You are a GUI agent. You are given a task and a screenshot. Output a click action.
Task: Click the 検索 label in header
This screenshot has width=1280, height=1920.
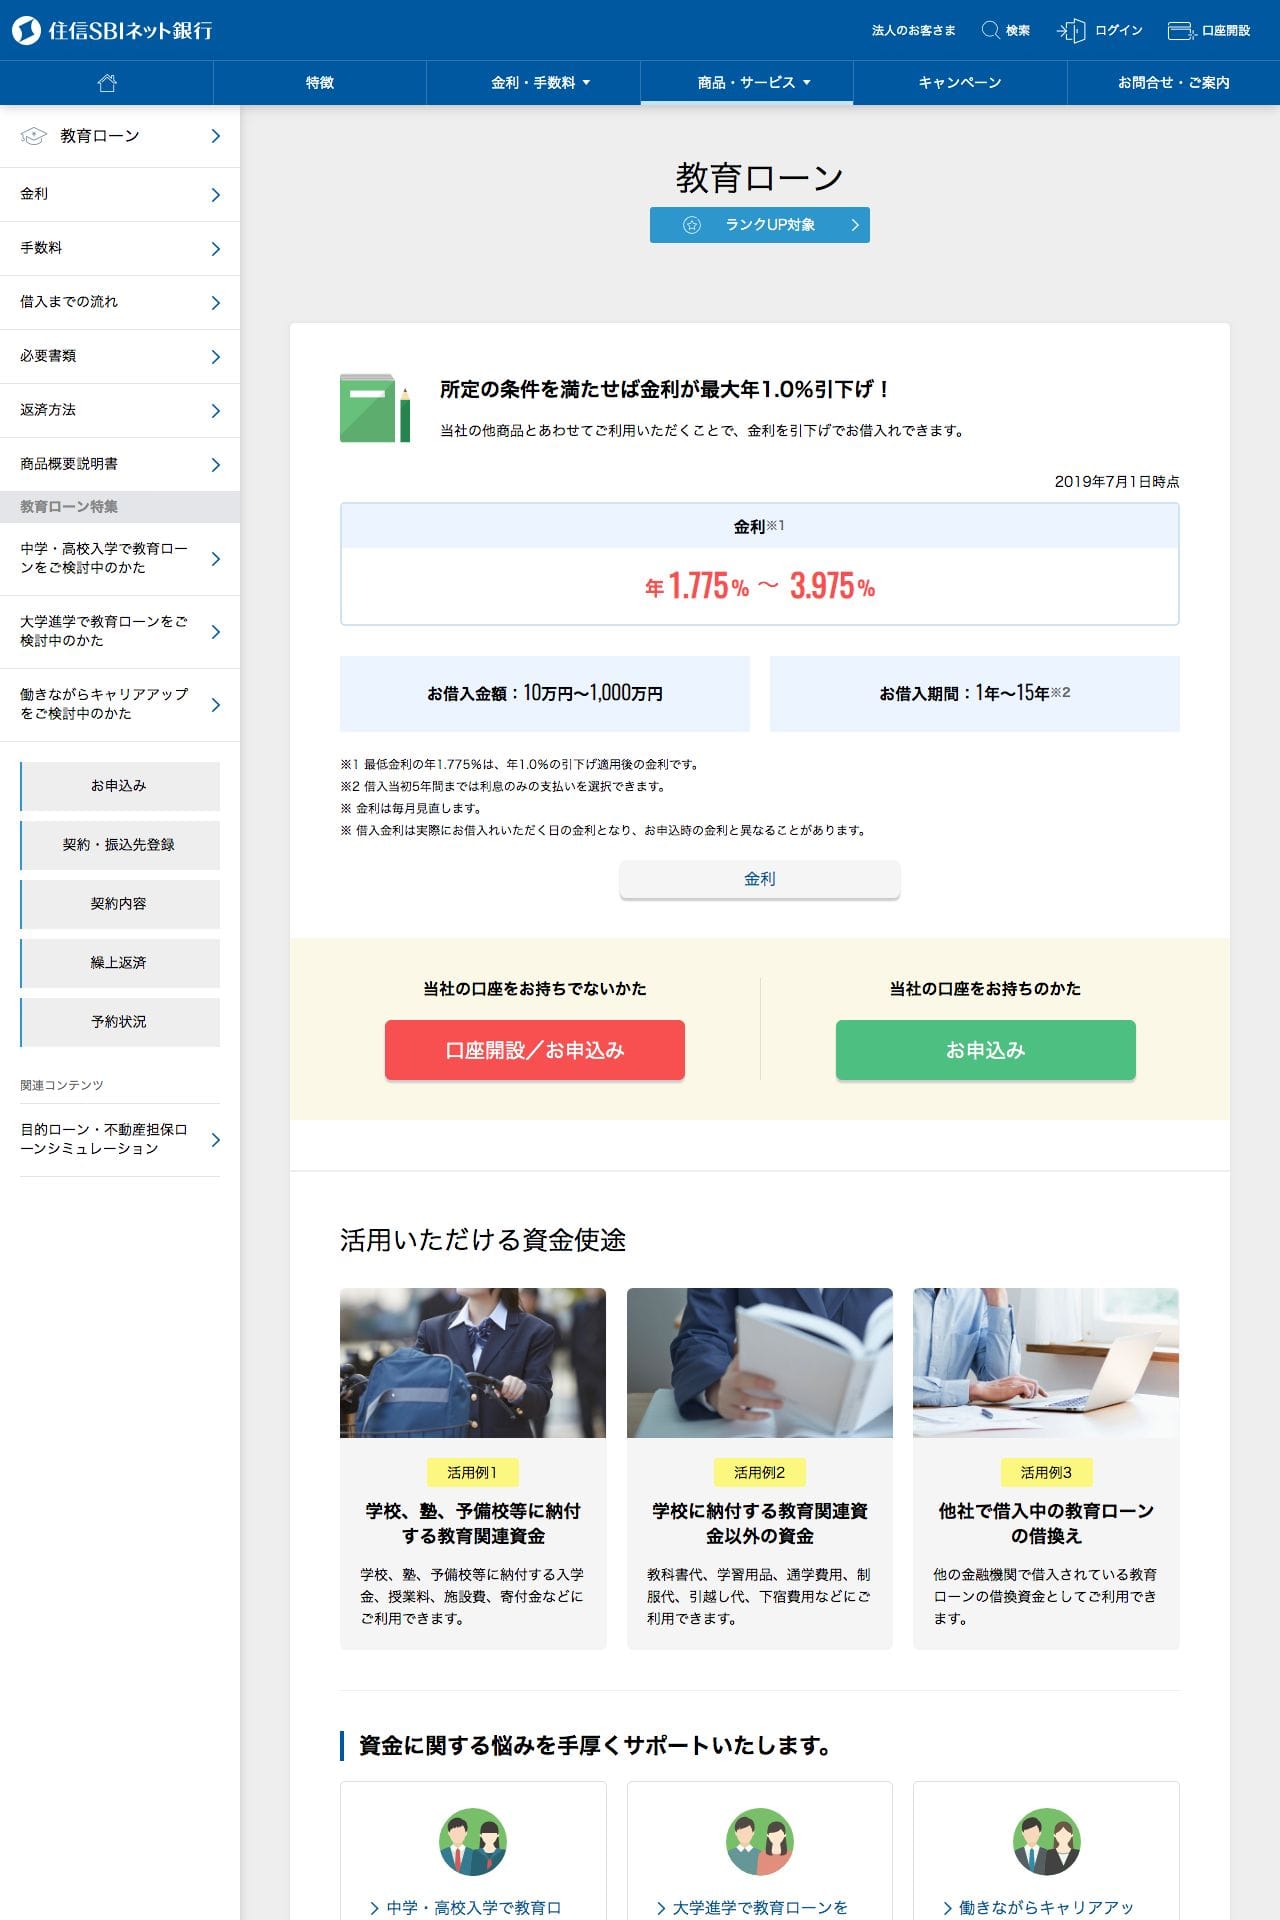click(1018, 31)
